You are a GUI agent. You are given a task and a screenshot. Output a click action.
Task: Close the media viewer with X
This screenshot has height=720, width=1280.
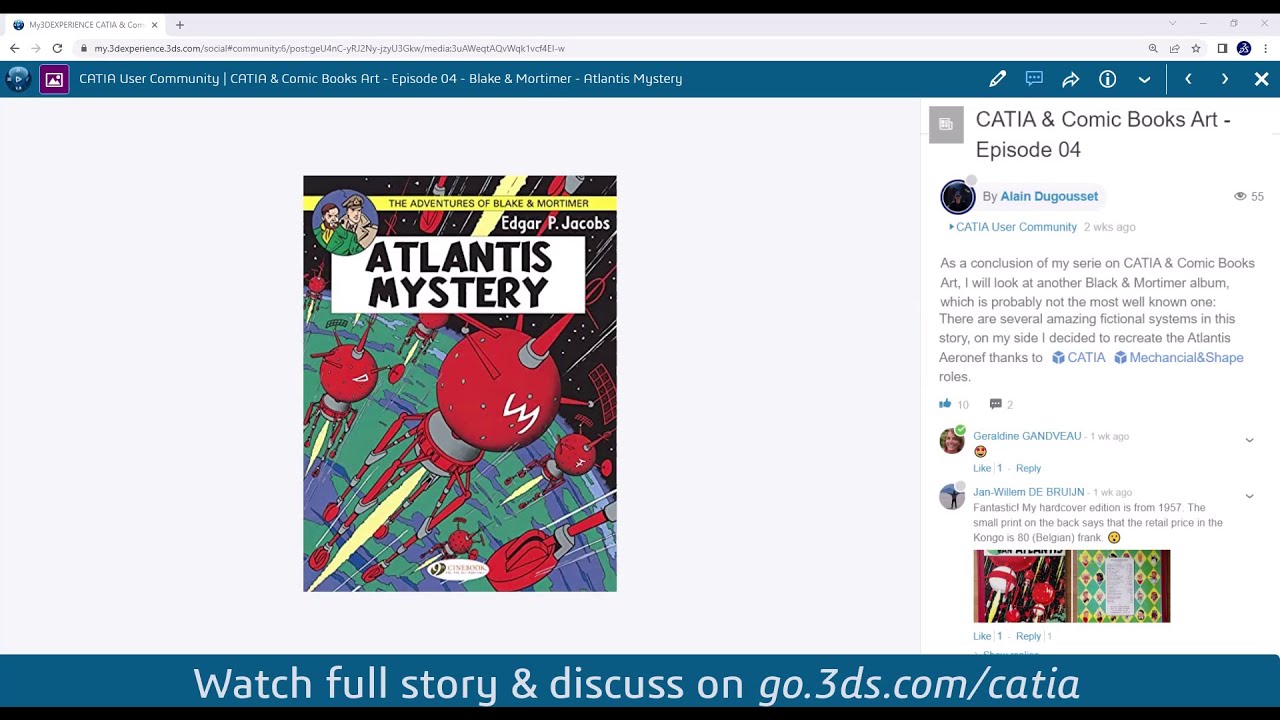[x=1261, y=79]
